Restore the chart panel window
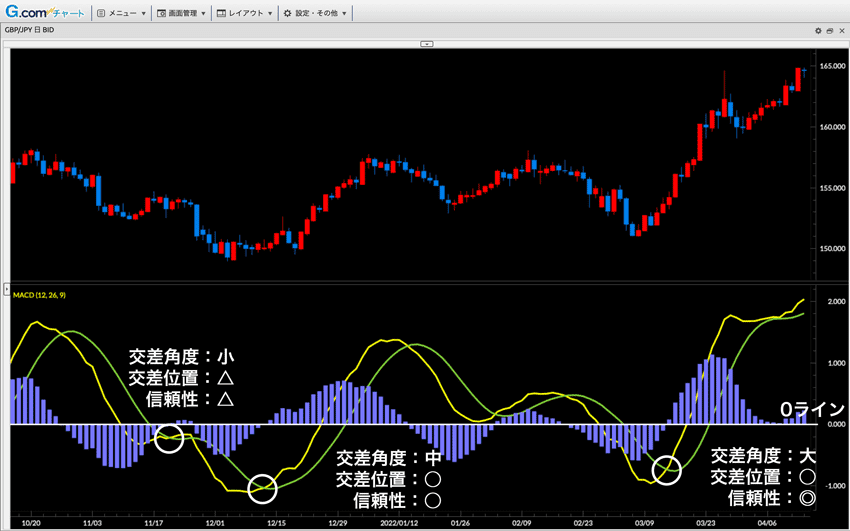 (829, 32)
